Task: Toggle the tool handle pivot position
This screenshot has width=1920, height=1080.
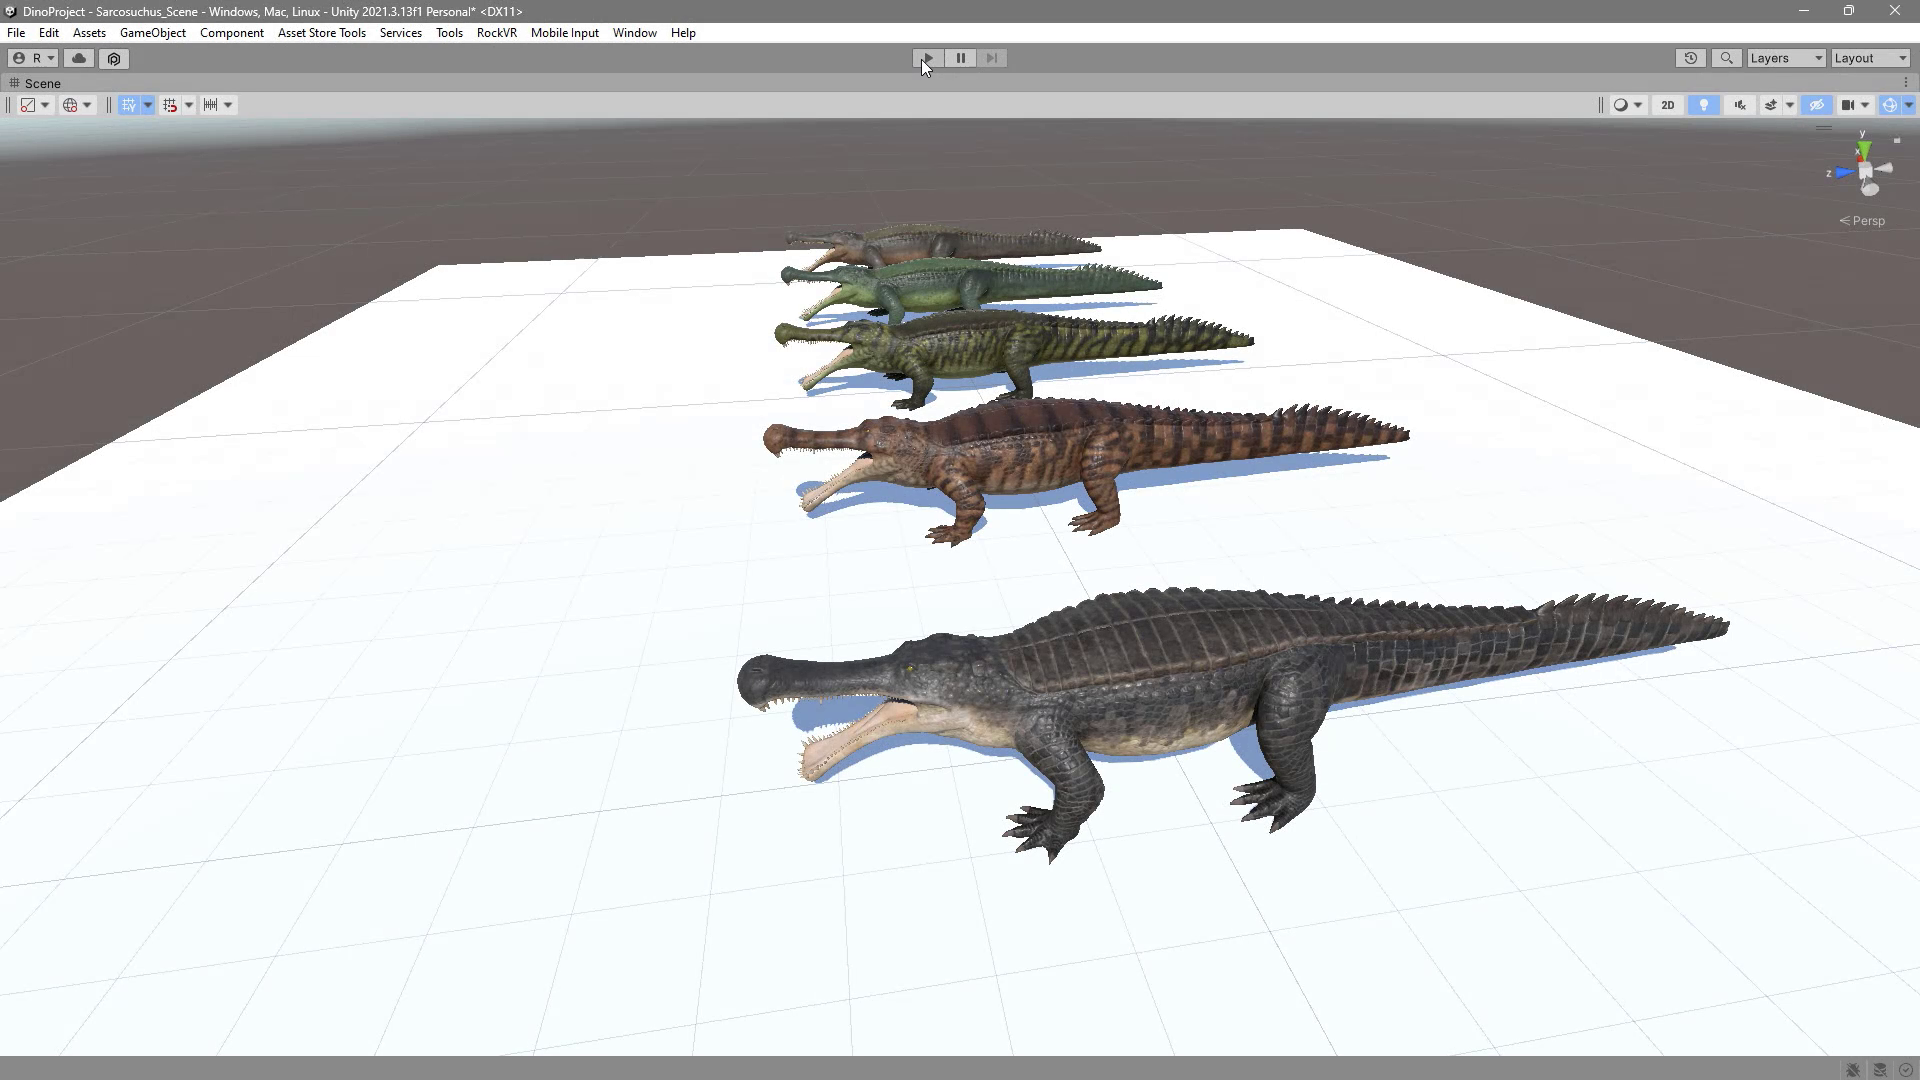Action: (x=28, y=105)
